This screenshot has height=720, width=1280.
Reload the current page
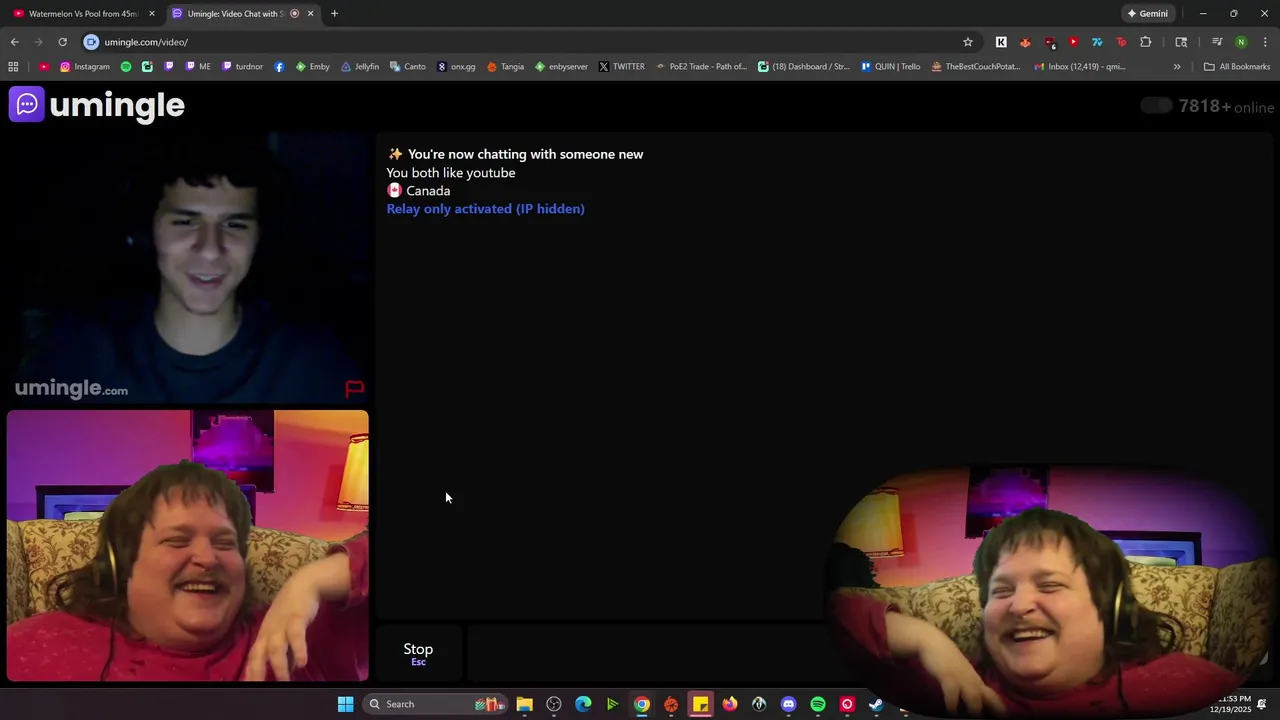click(62, 42)
